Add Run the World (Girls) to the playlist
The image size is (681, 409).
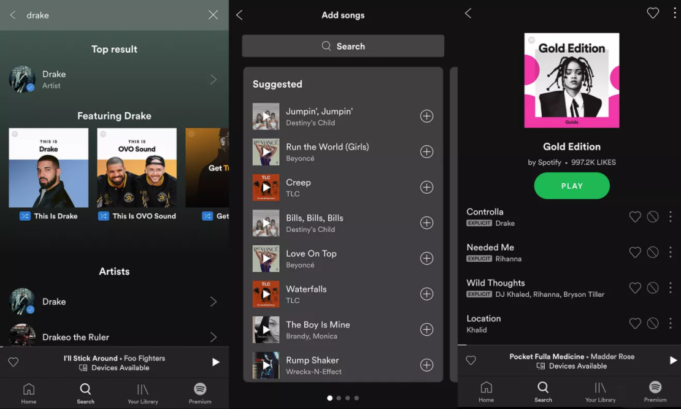coord(426,152)
